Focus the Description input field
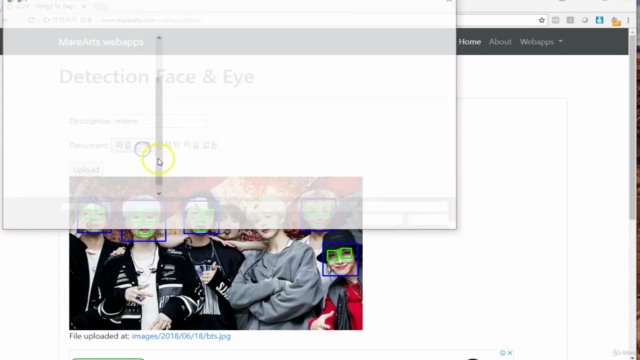640x360 pixels. pyautogui.click(x=160, y=121)
